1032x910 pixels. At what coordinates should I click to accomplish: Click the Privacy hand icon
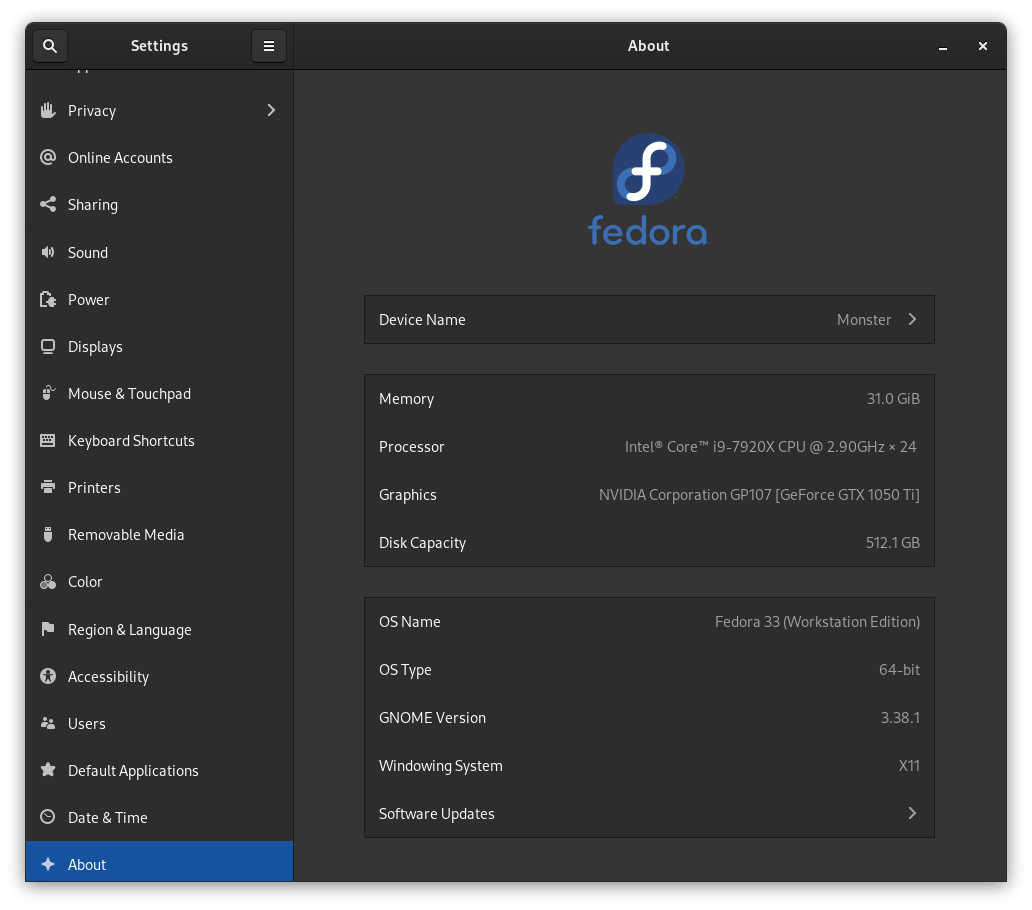[x=47, y=111]
